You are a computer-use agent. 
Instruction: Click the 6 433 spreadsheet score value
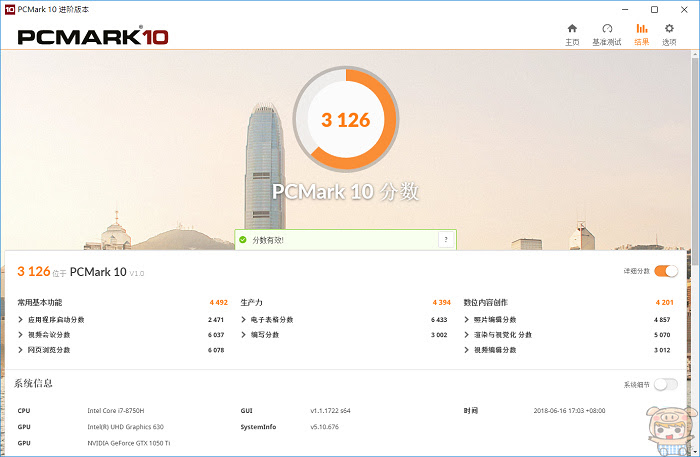click(439, 320)
